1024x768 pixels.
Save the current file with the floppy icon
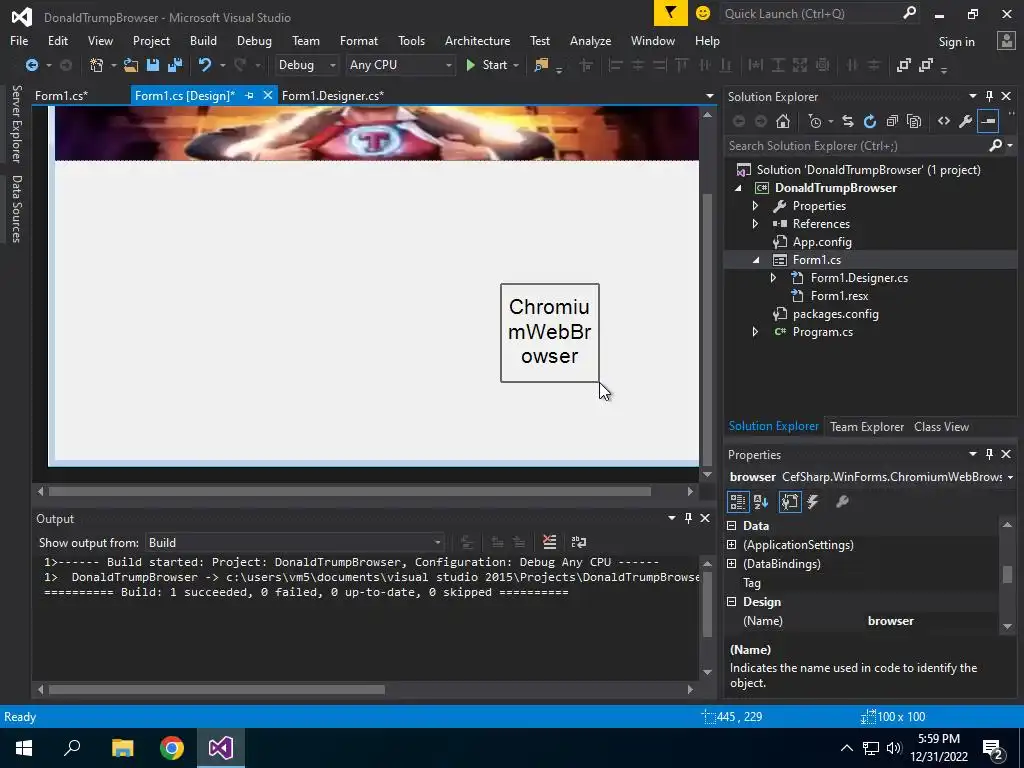pos(153,65)
